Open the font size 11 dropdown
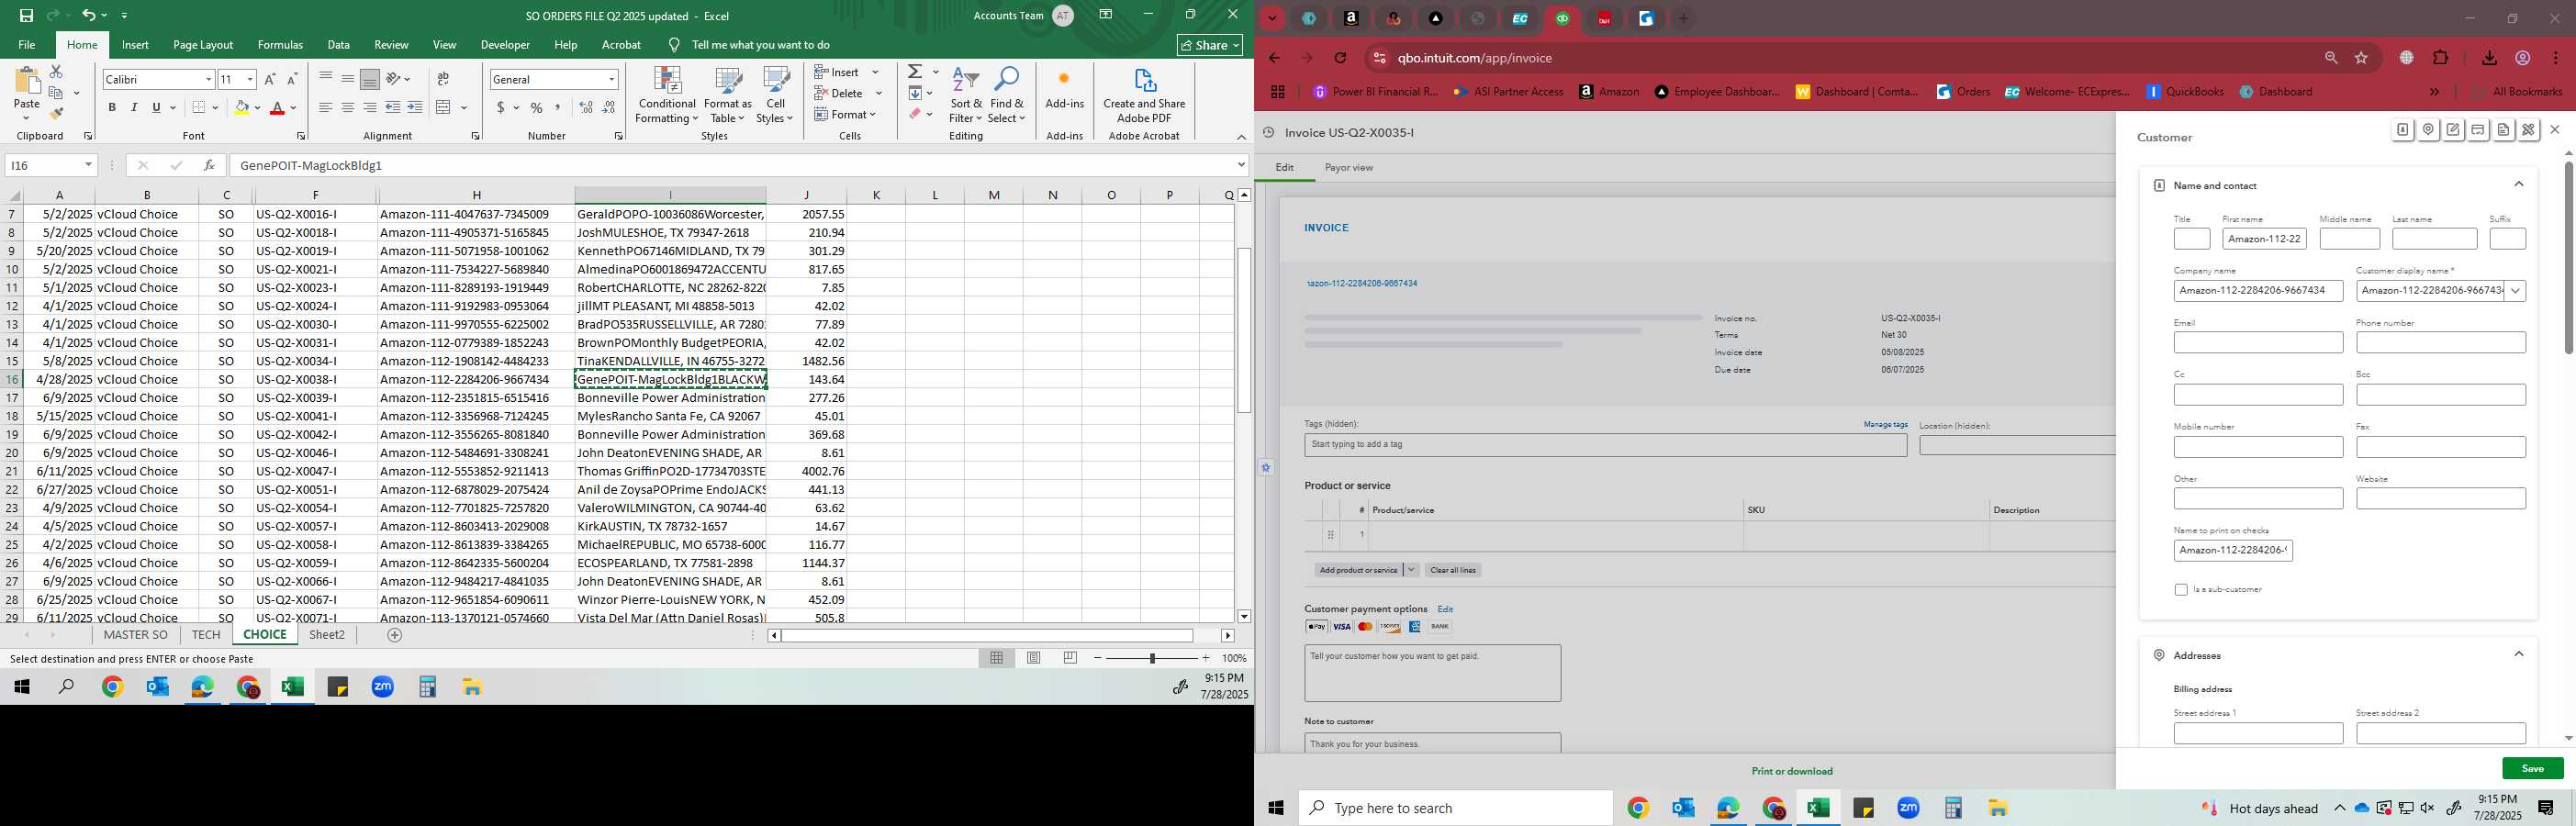Image resolution: width=2576 pixels, height=826 pixels. [250, 79]
